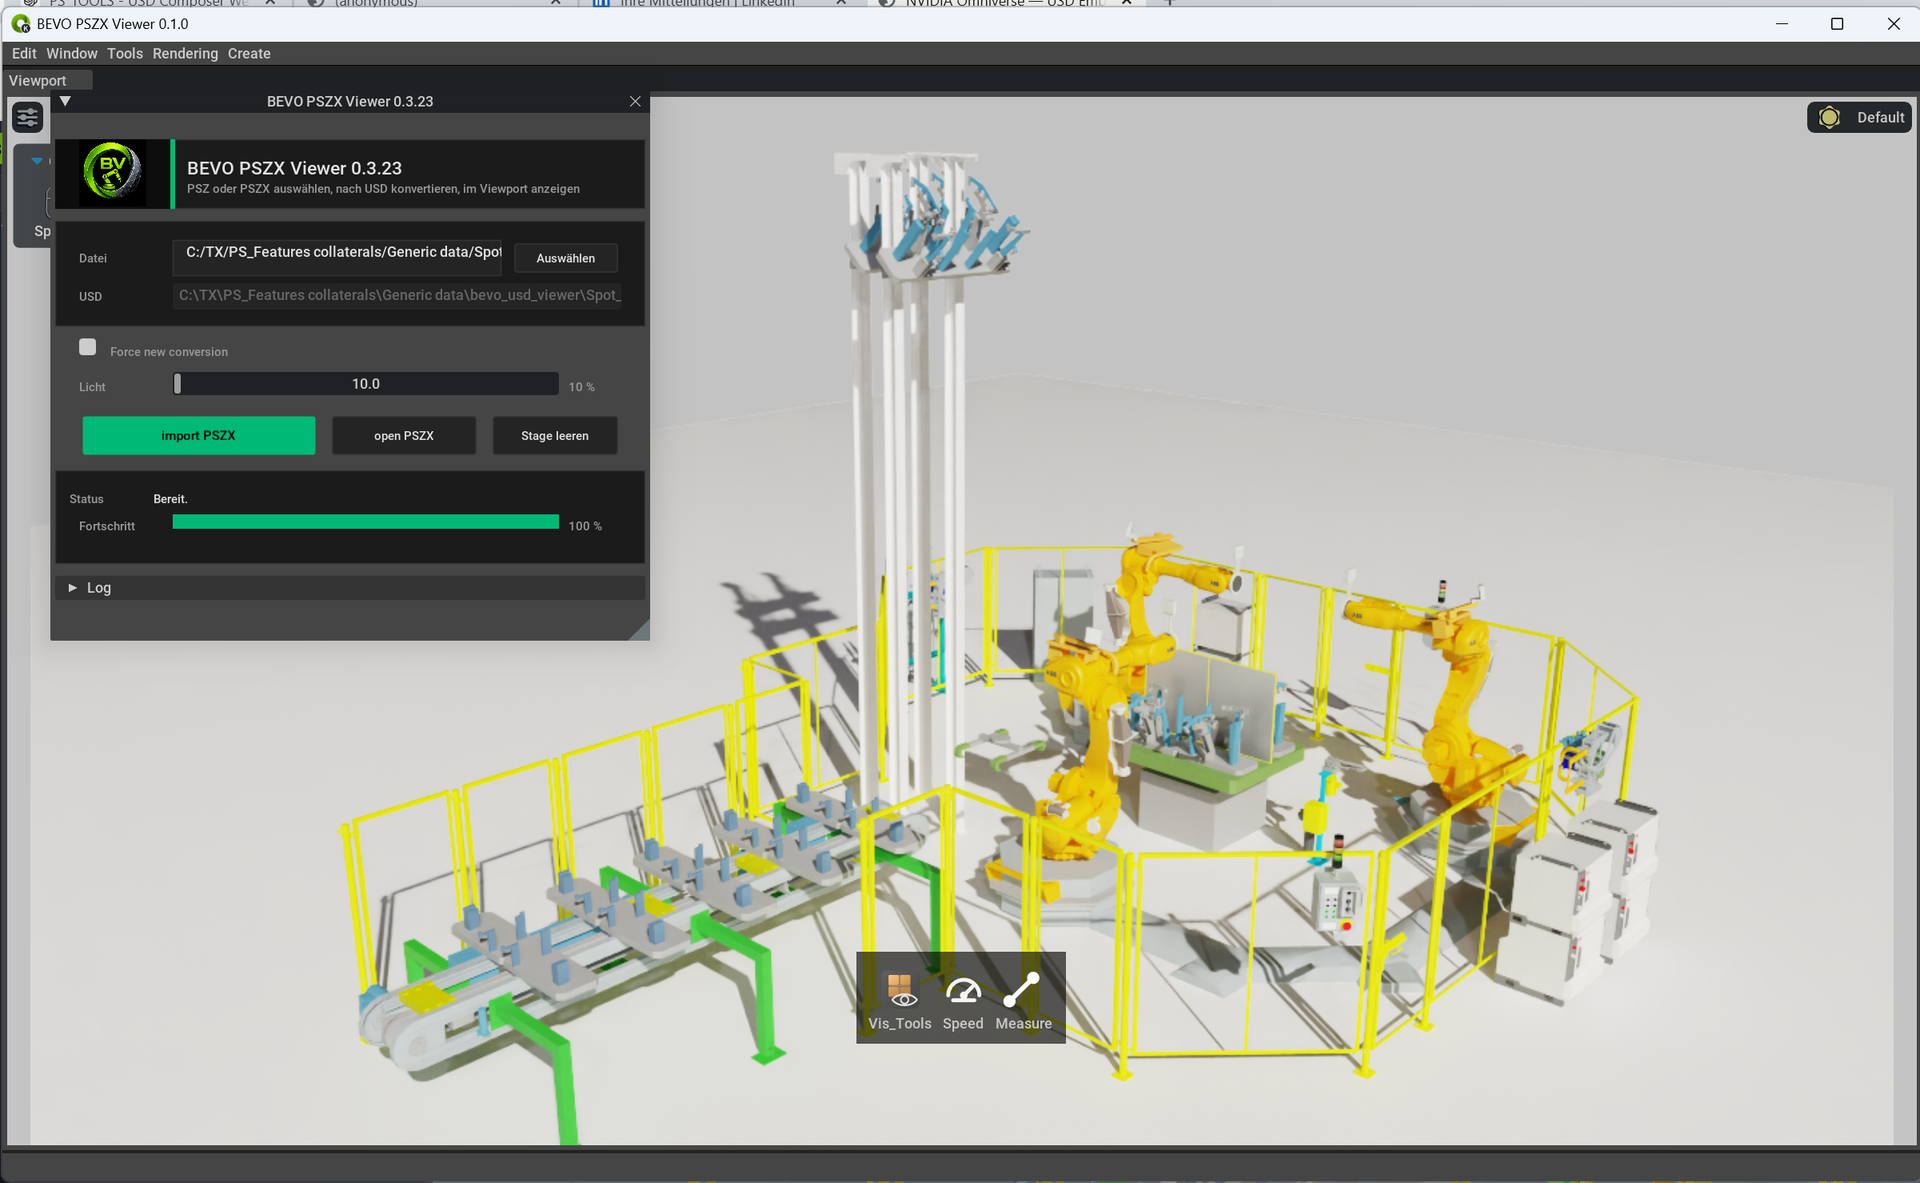The image size is (1920, 1183).
Task: Focus the Datei file path field
Action: point(337,256)
